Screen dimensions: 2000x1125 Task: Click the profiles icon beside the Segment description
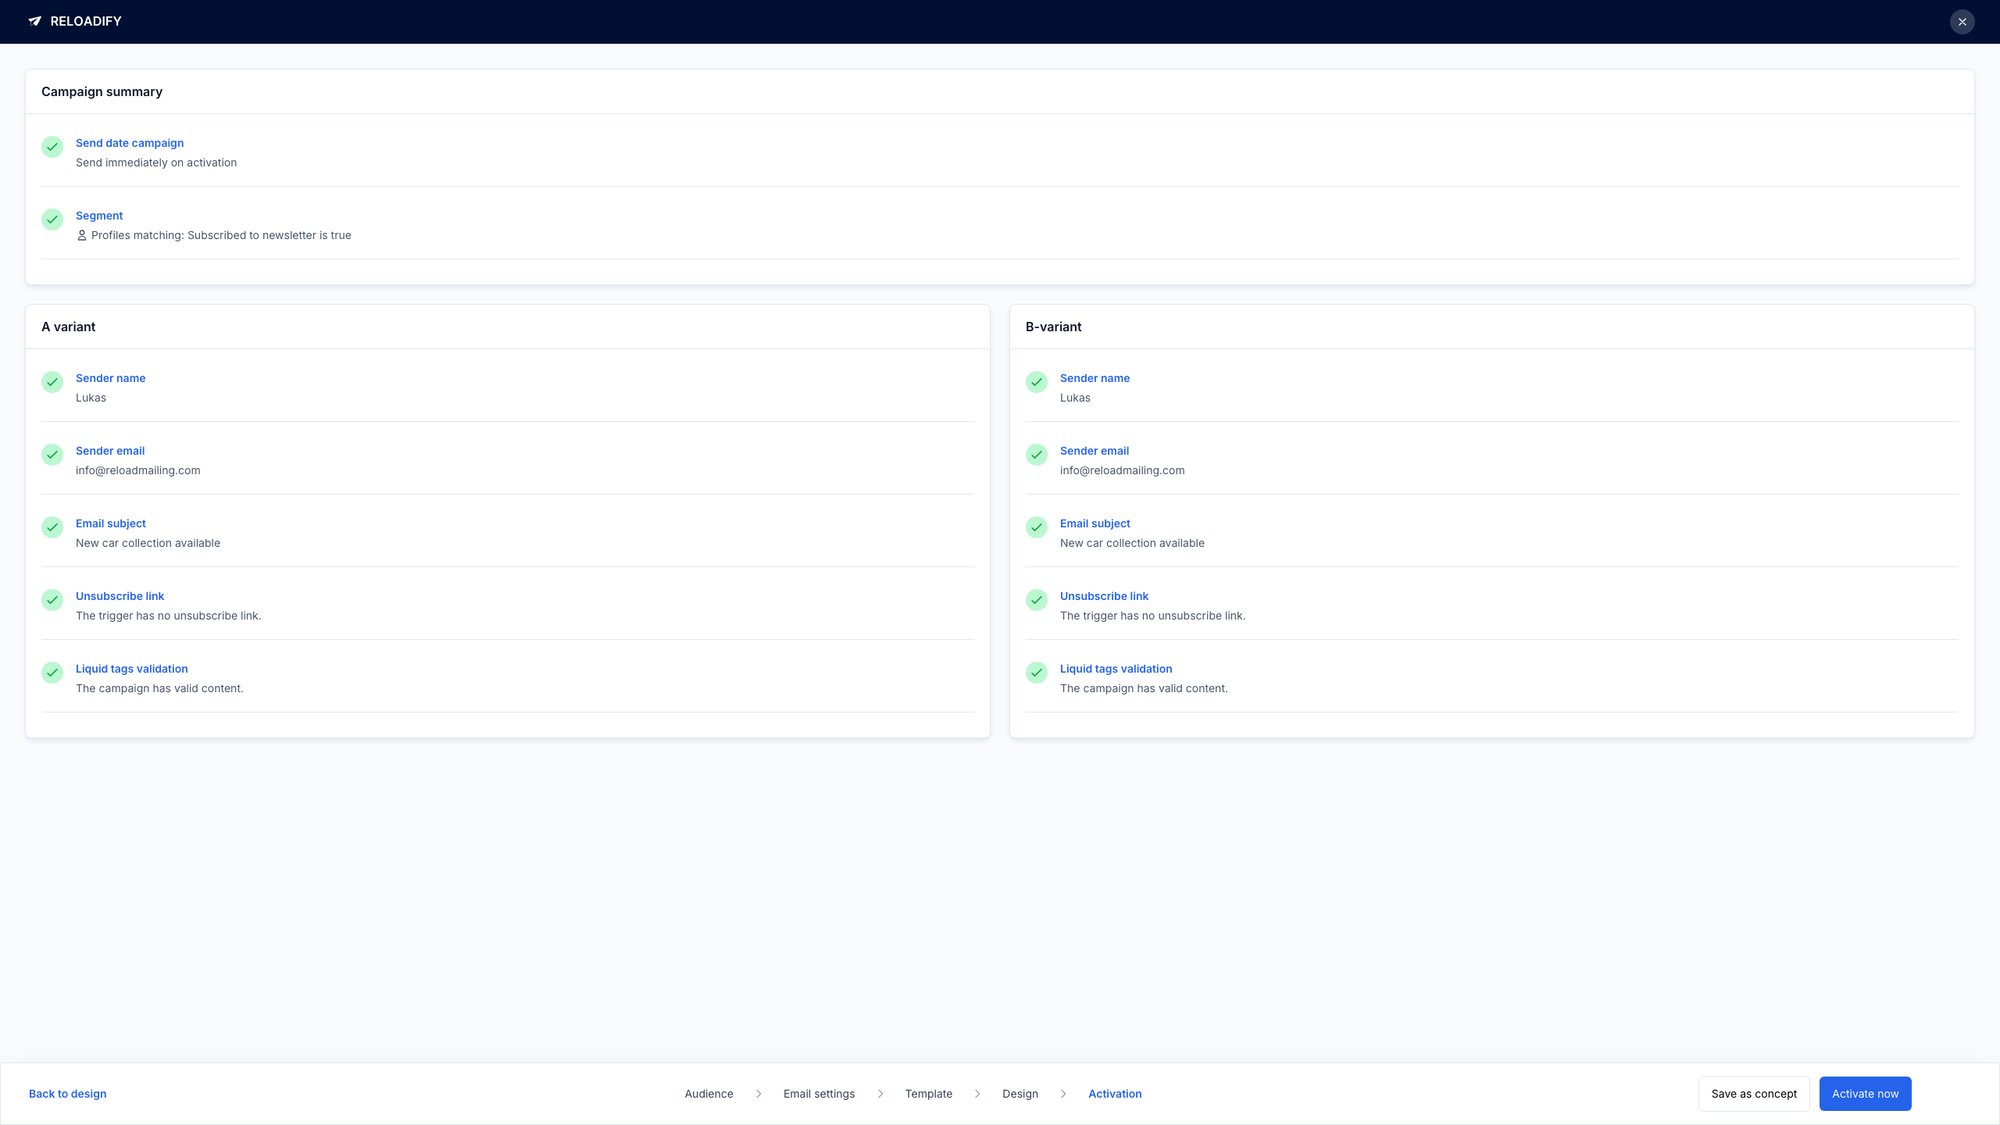coord(82,235)
